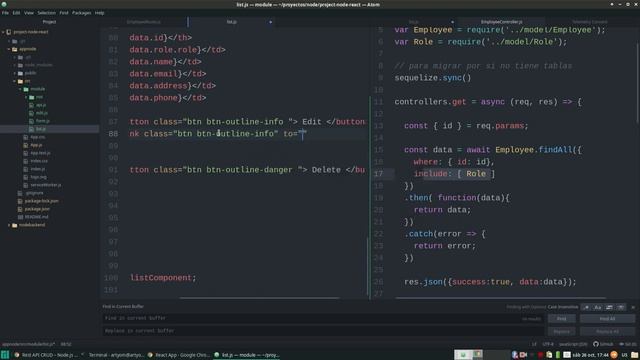Viewport: 640px width, 360px height.
Task: Close the find and replace panel
Action: pyautogui.click(x=633, y=307)
